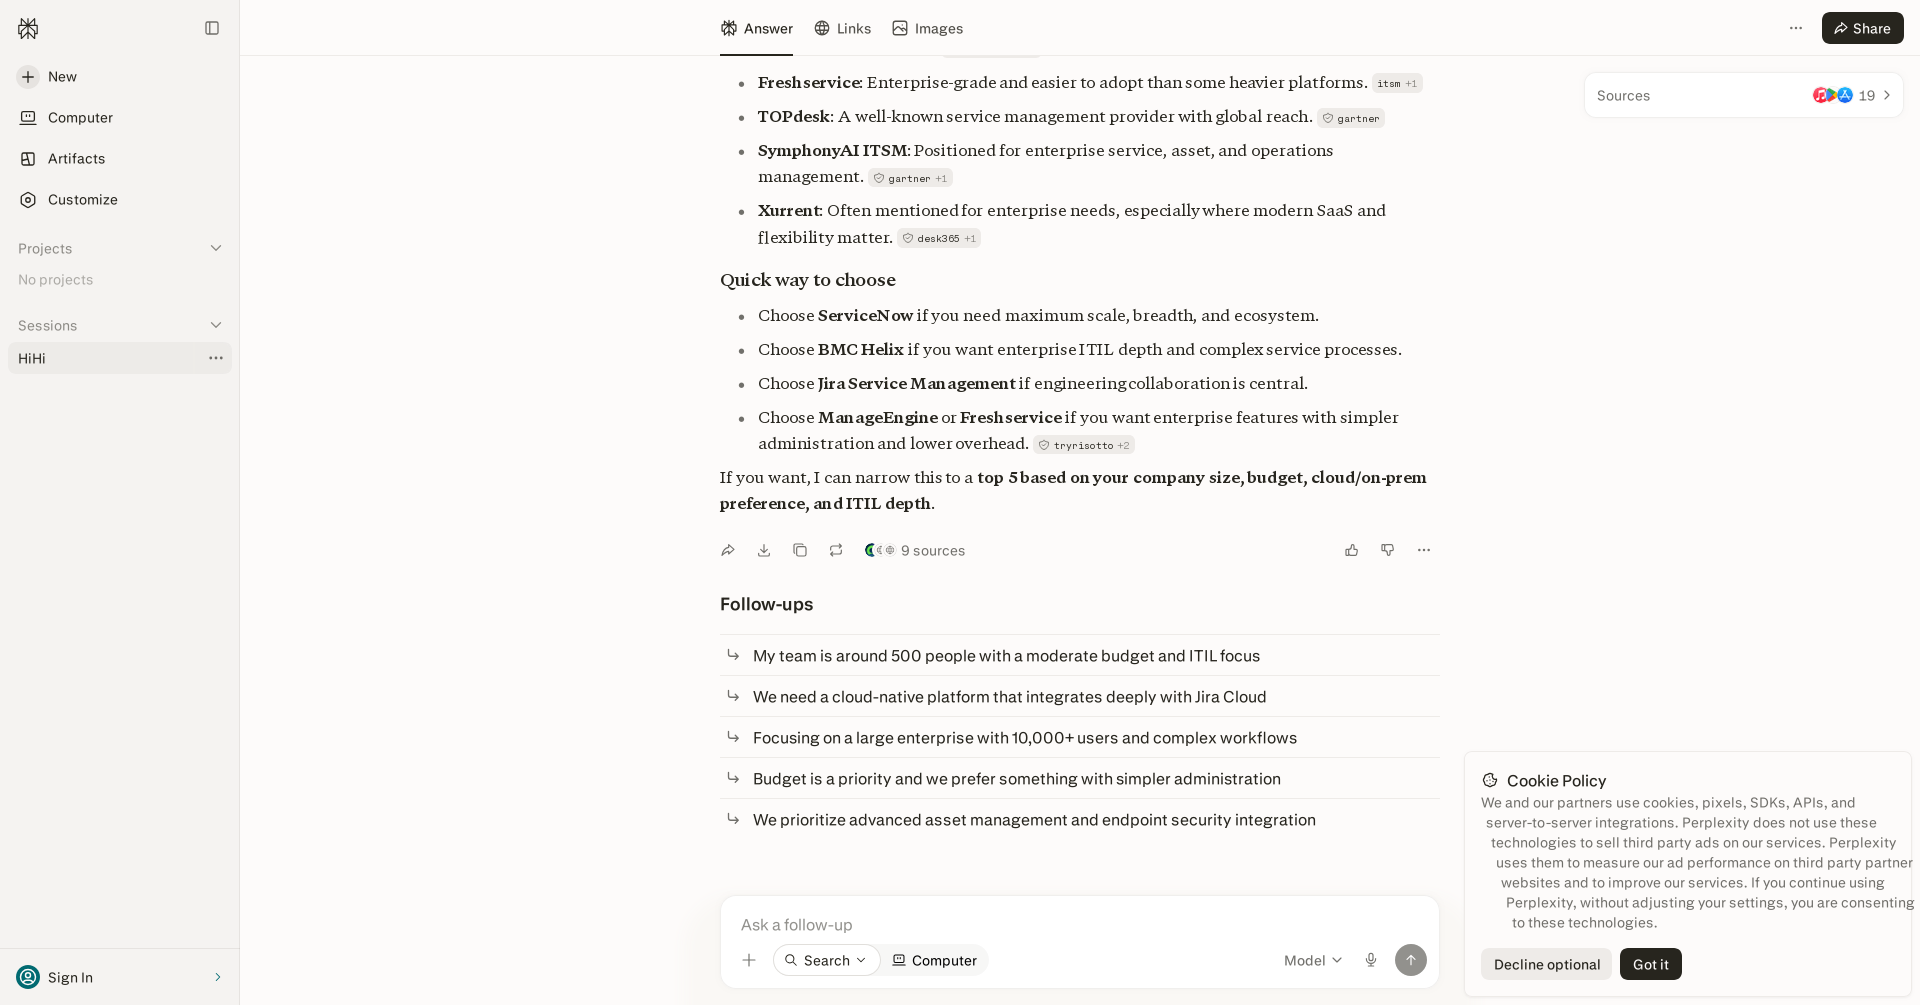Image resolution: width=1920 pixels, height=1005 pixels.
Task: Collapse the Sessions section
Action: (x=216, y=325)
